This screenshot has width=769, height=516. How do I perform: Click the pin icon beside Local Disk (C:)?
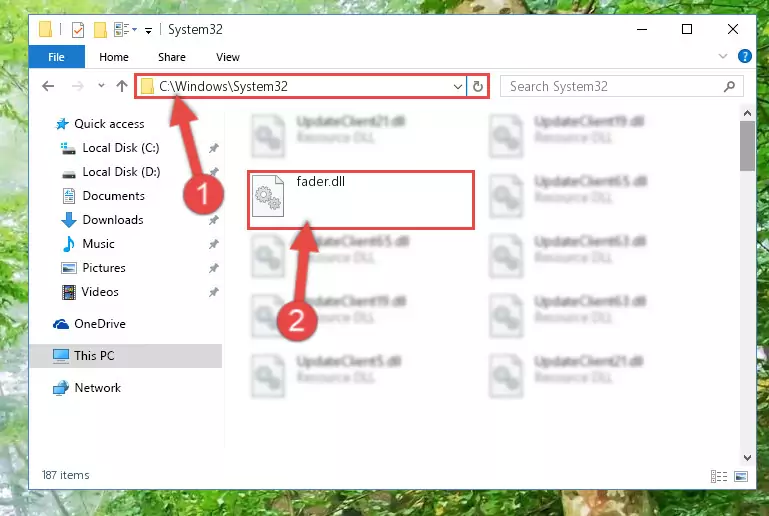click(x=213, y=148)
